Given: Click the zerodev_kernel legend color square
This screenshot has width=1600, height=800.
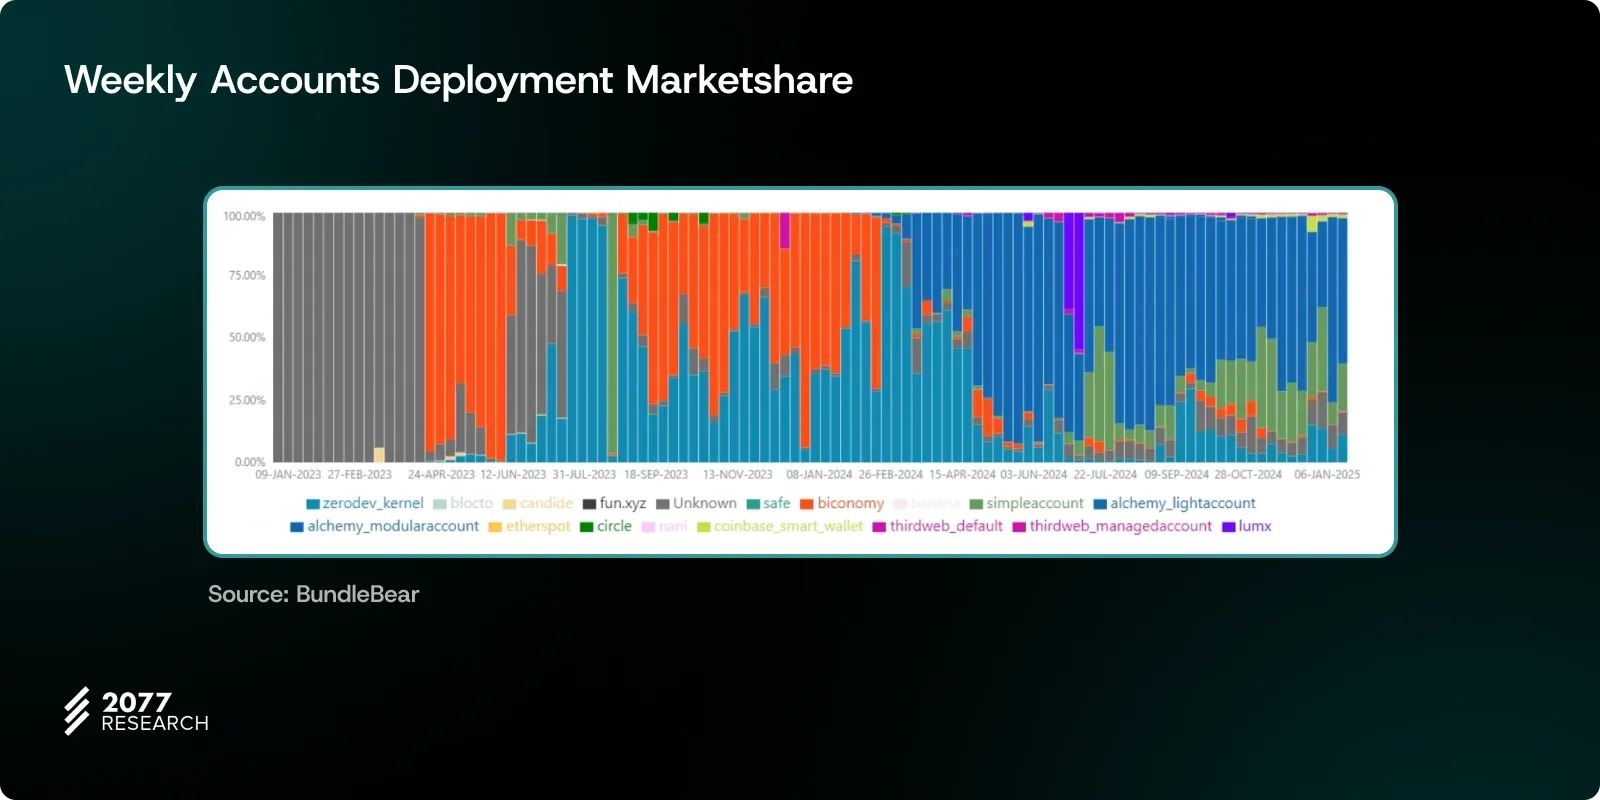Looking at the screenshot, I should 313,504.
